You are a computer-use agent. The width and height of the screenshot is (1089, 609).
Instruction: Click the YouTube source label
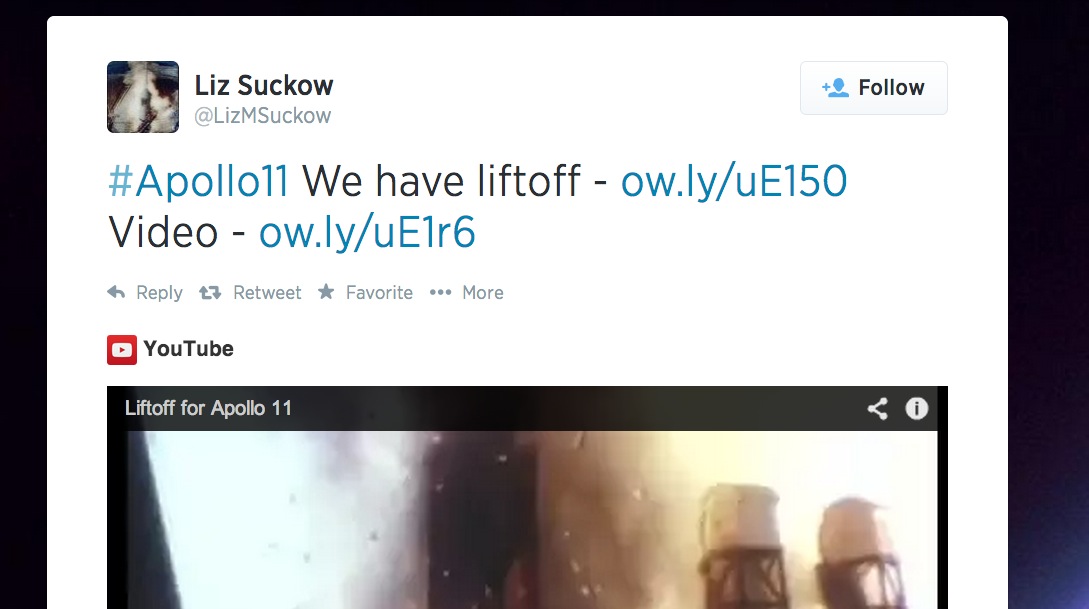click(188, 349)
